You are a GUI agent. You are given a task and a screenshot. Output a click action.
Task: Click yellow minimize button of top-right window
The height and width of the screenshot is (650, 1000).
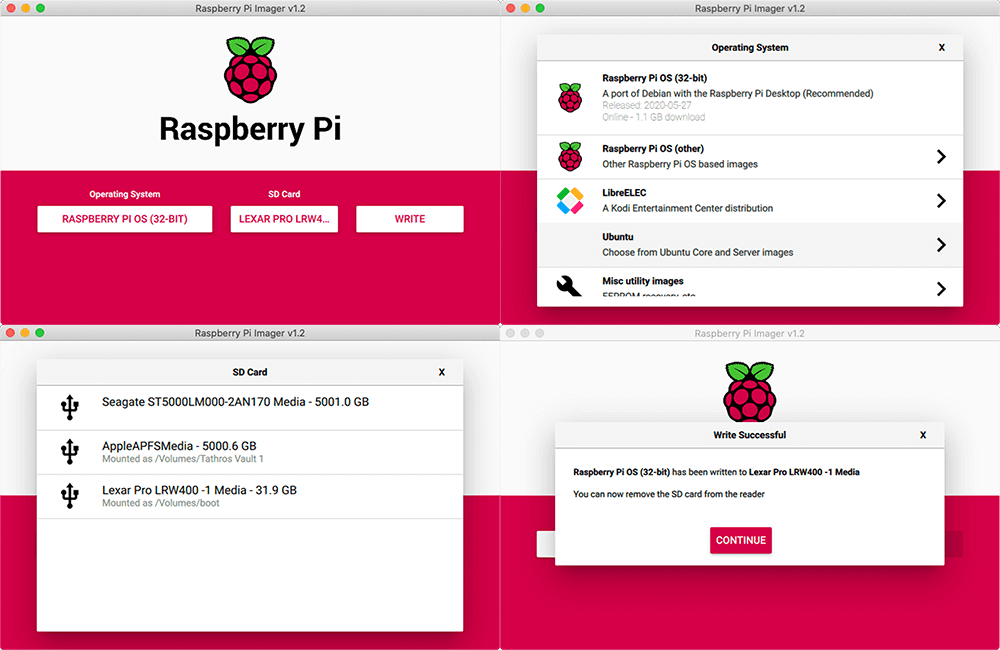pyautogui.click(x=525, y=8)
